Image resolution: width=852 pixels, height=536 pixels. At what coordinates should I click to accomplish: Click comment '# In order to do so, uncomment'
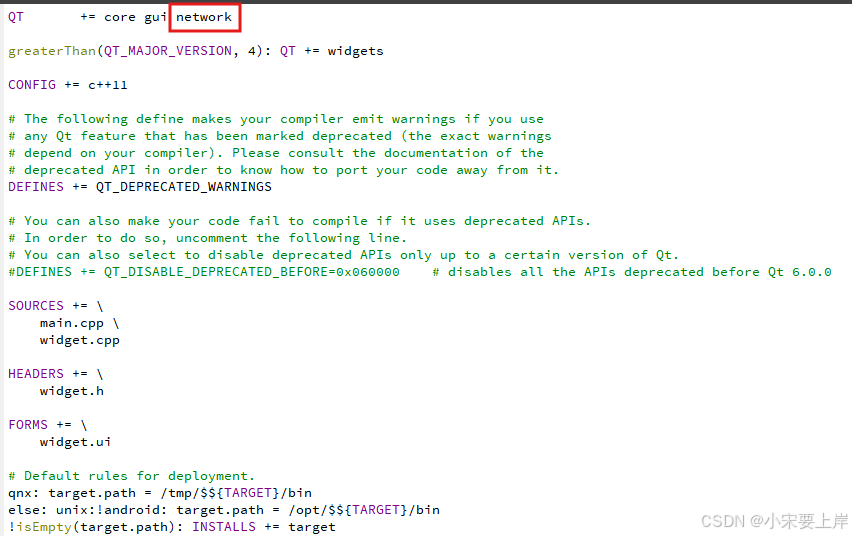(x=208, y=238)
